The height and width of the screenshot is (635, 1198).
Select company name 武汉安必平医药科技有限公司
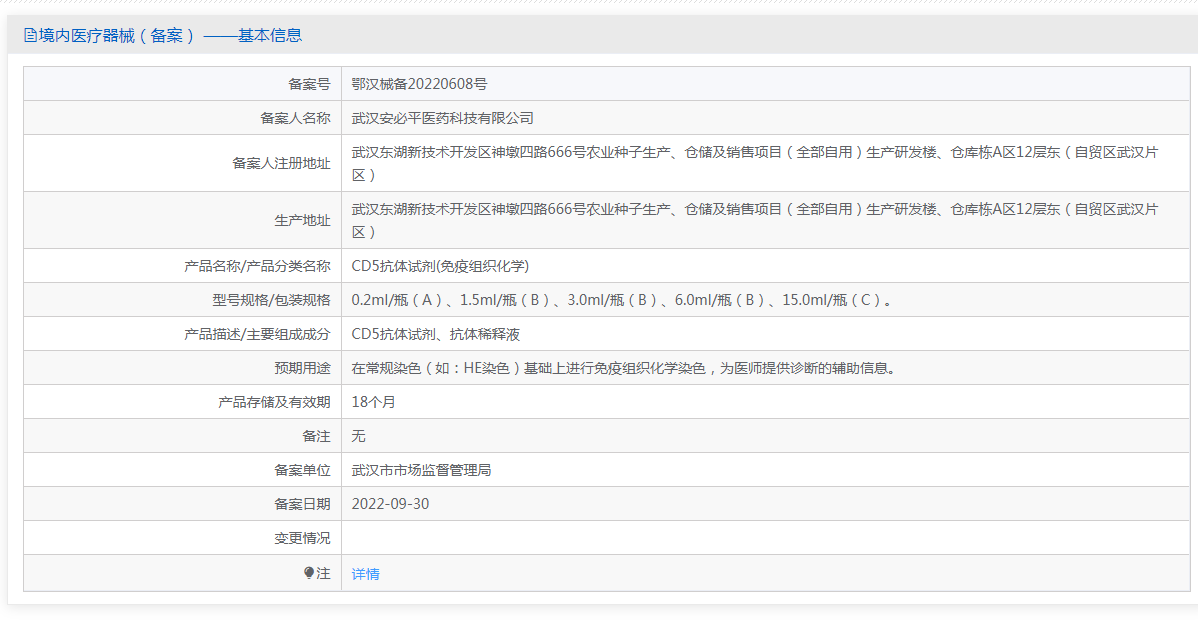point(442,118)
